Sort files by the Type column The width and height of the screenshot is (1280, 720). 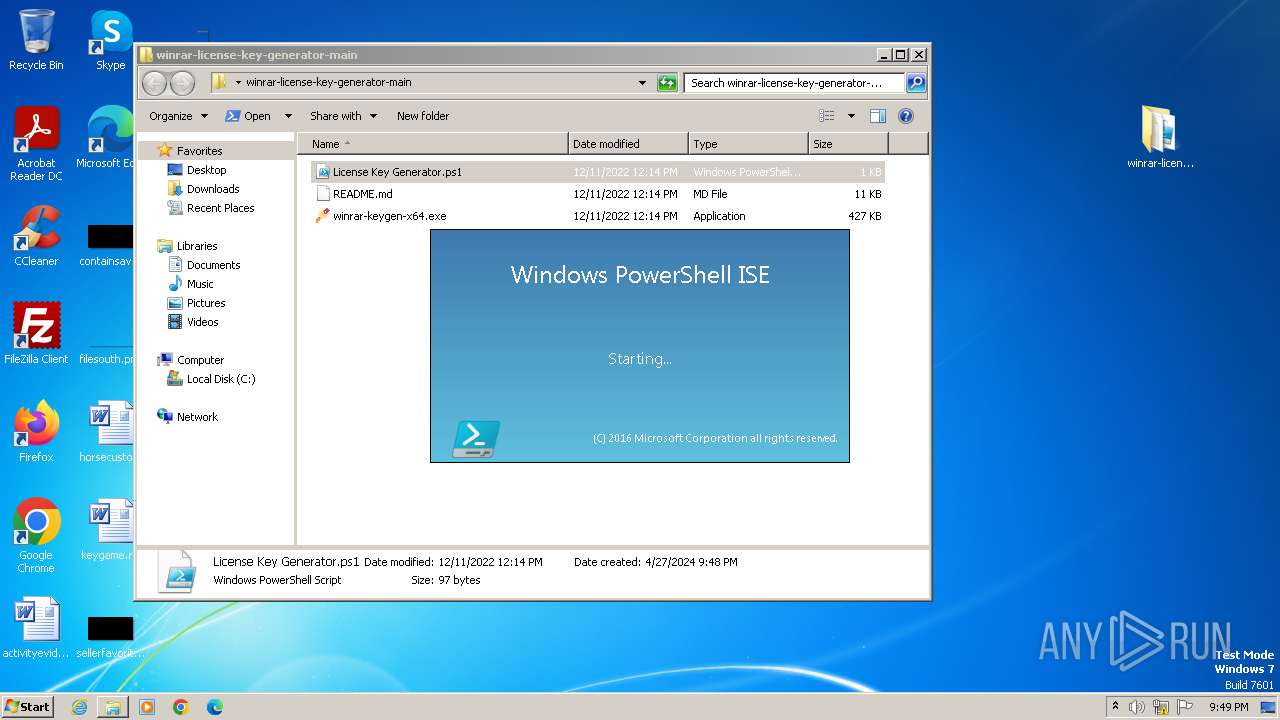click(x=747, y=144)
